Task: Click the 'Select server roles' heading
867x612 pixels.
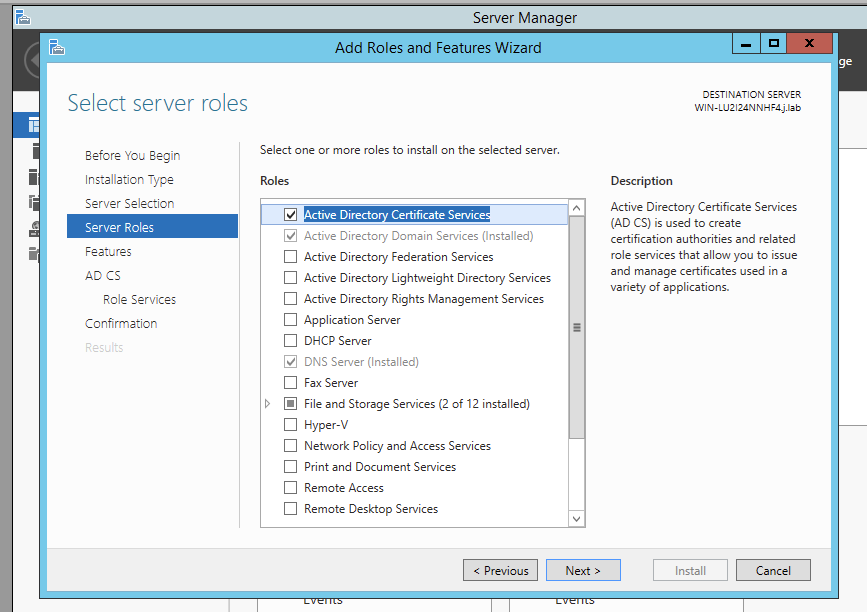Action: click(158, 103)
